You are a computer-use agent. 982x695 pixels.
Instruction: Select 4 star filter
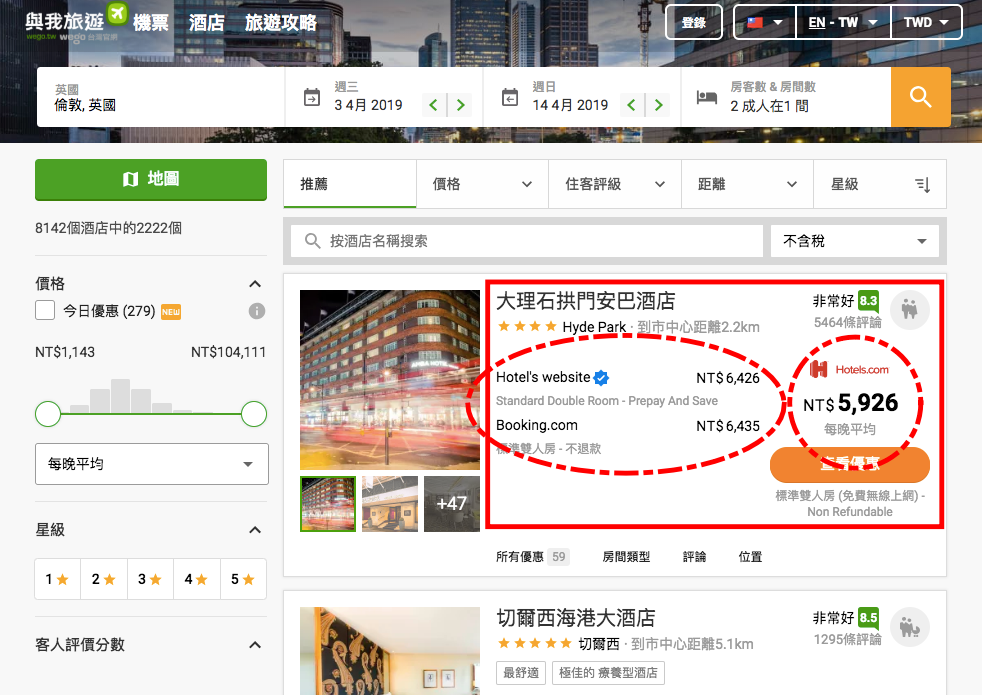coord(197,579)
